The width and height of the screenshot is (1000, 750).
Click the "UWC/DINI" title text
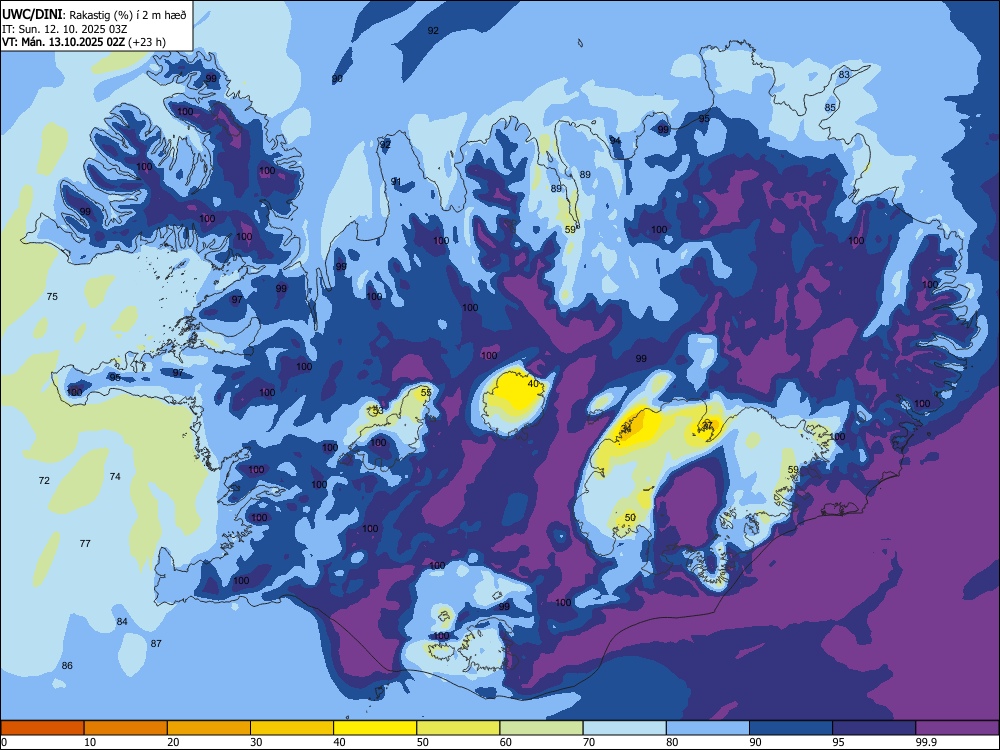[33, 14]
